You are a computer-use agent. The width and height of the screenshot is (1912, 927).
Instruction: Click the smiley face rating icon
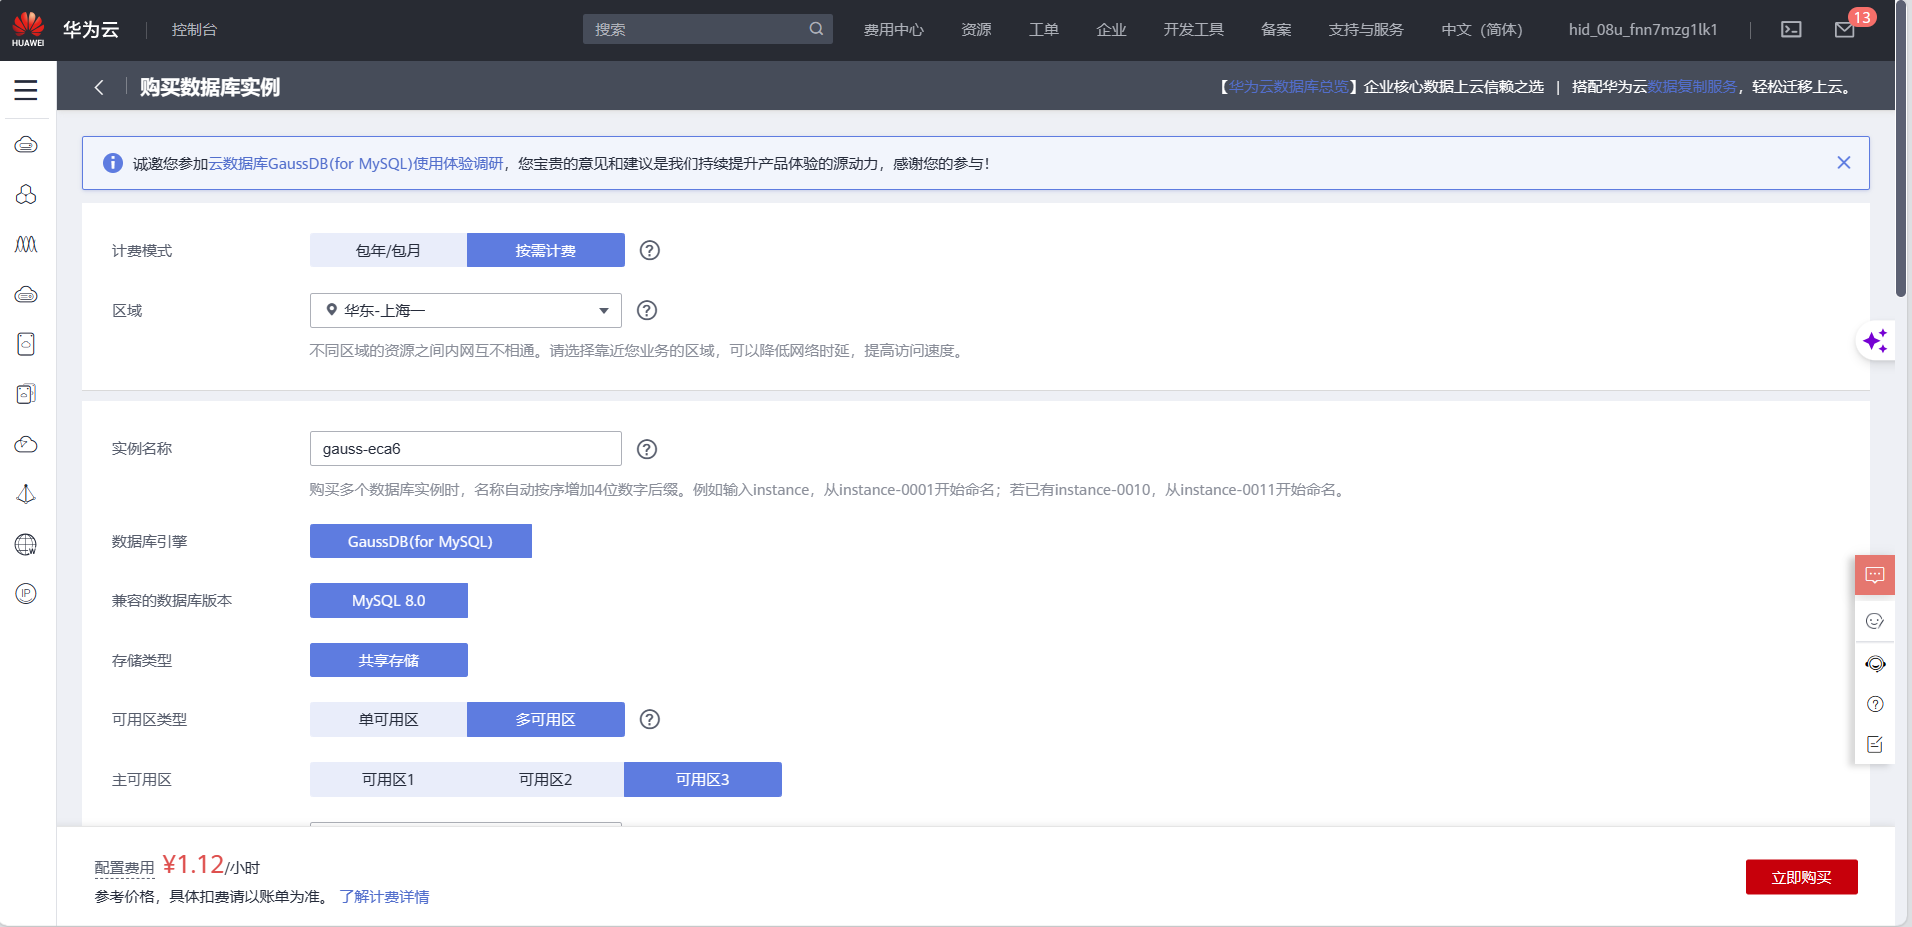point(1875,621)
